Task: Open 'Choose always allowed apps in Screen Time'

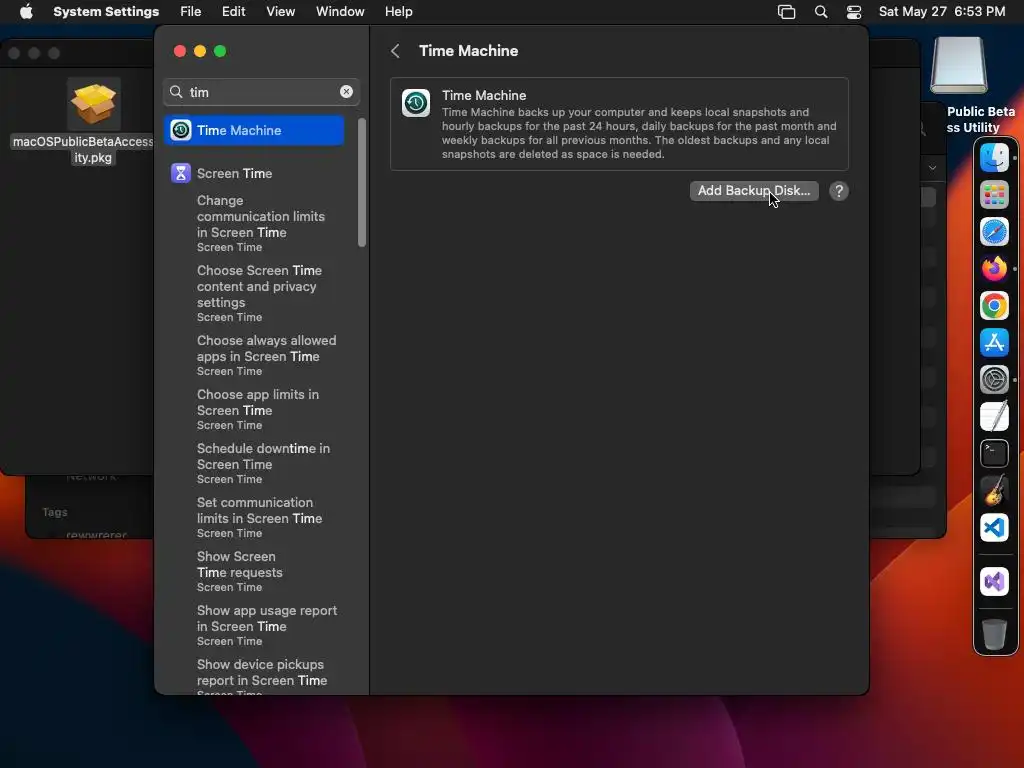Action: tap(266, 355)
